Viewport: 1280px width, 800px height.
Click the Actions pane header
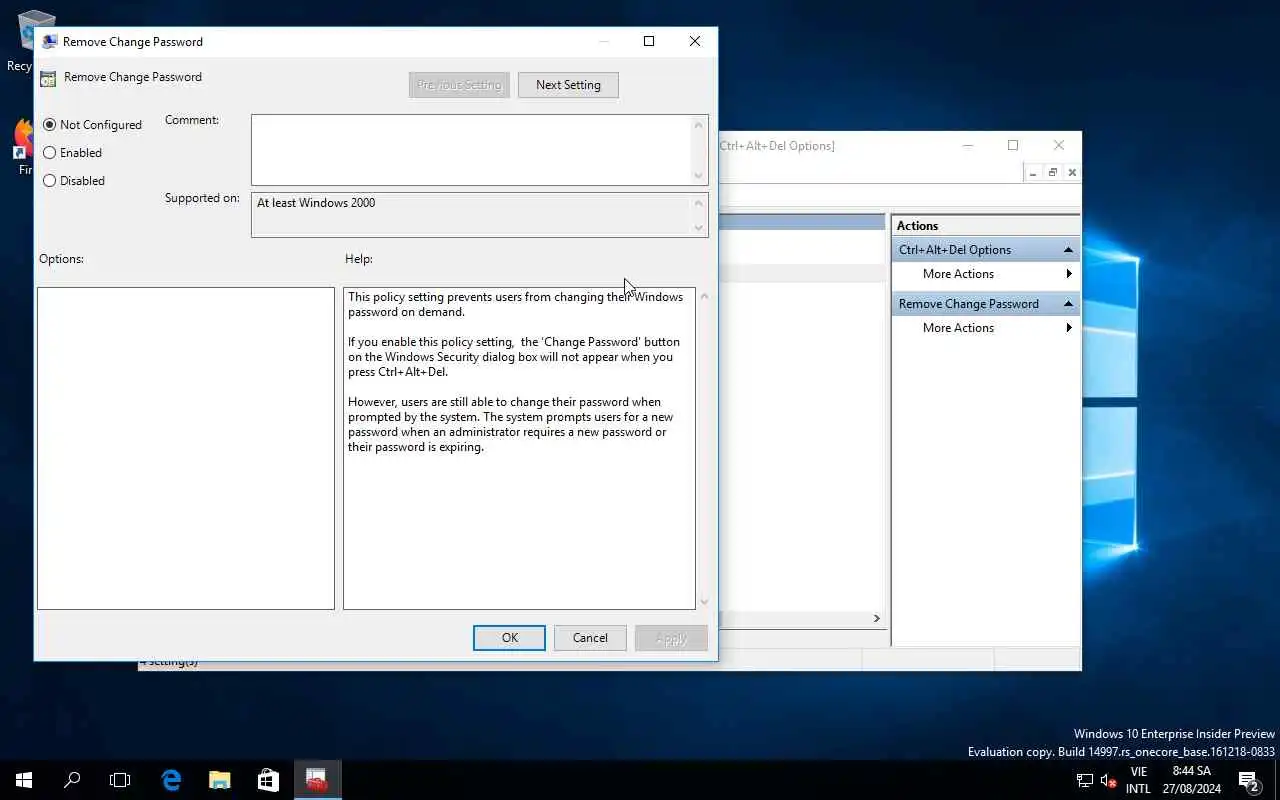tap(985, 226)
